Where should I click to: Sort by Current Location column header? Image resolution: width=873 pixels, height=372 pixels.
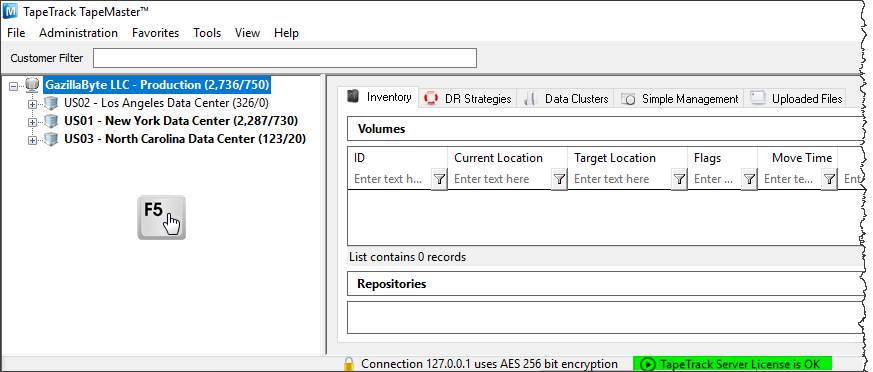507,158
